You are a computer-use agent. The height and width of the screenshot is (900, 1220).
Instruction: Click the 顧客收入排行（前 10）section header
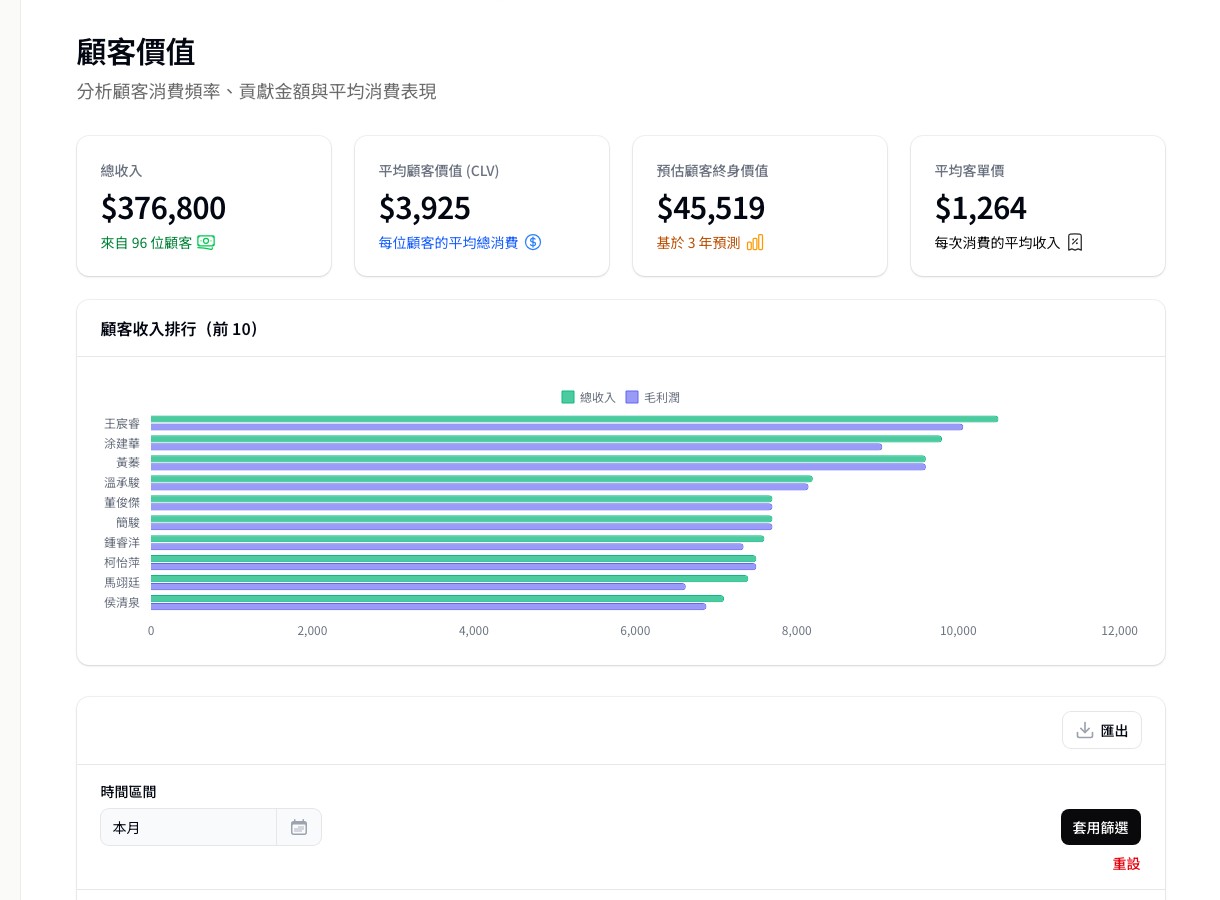[x=180, y=329]
